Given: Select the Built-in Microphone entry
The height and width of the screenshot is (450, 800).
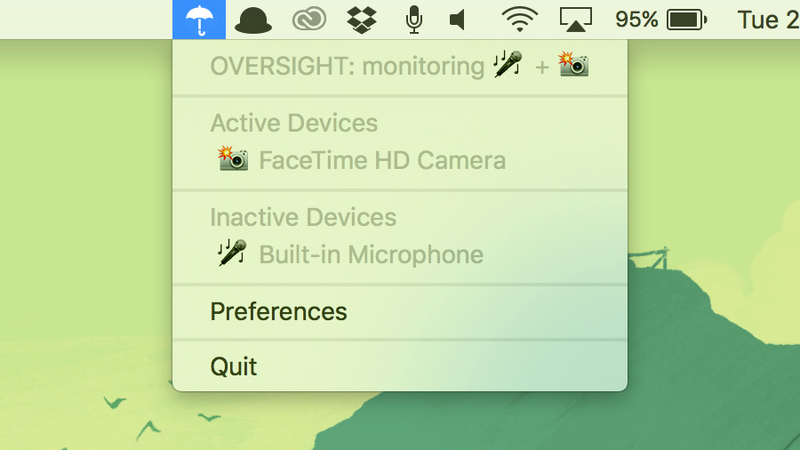Looking at the screenshot, I should [x=400, y=255].
